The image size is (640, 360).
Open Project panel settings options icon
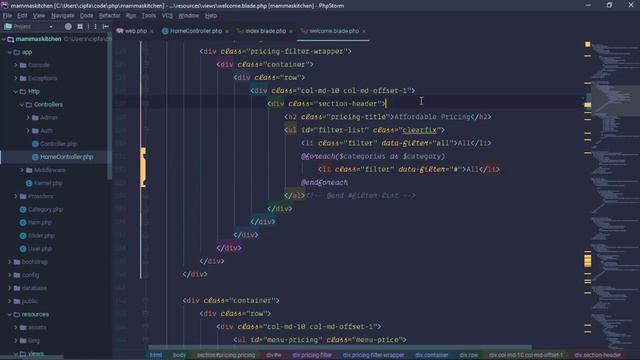tap(95, 27)
